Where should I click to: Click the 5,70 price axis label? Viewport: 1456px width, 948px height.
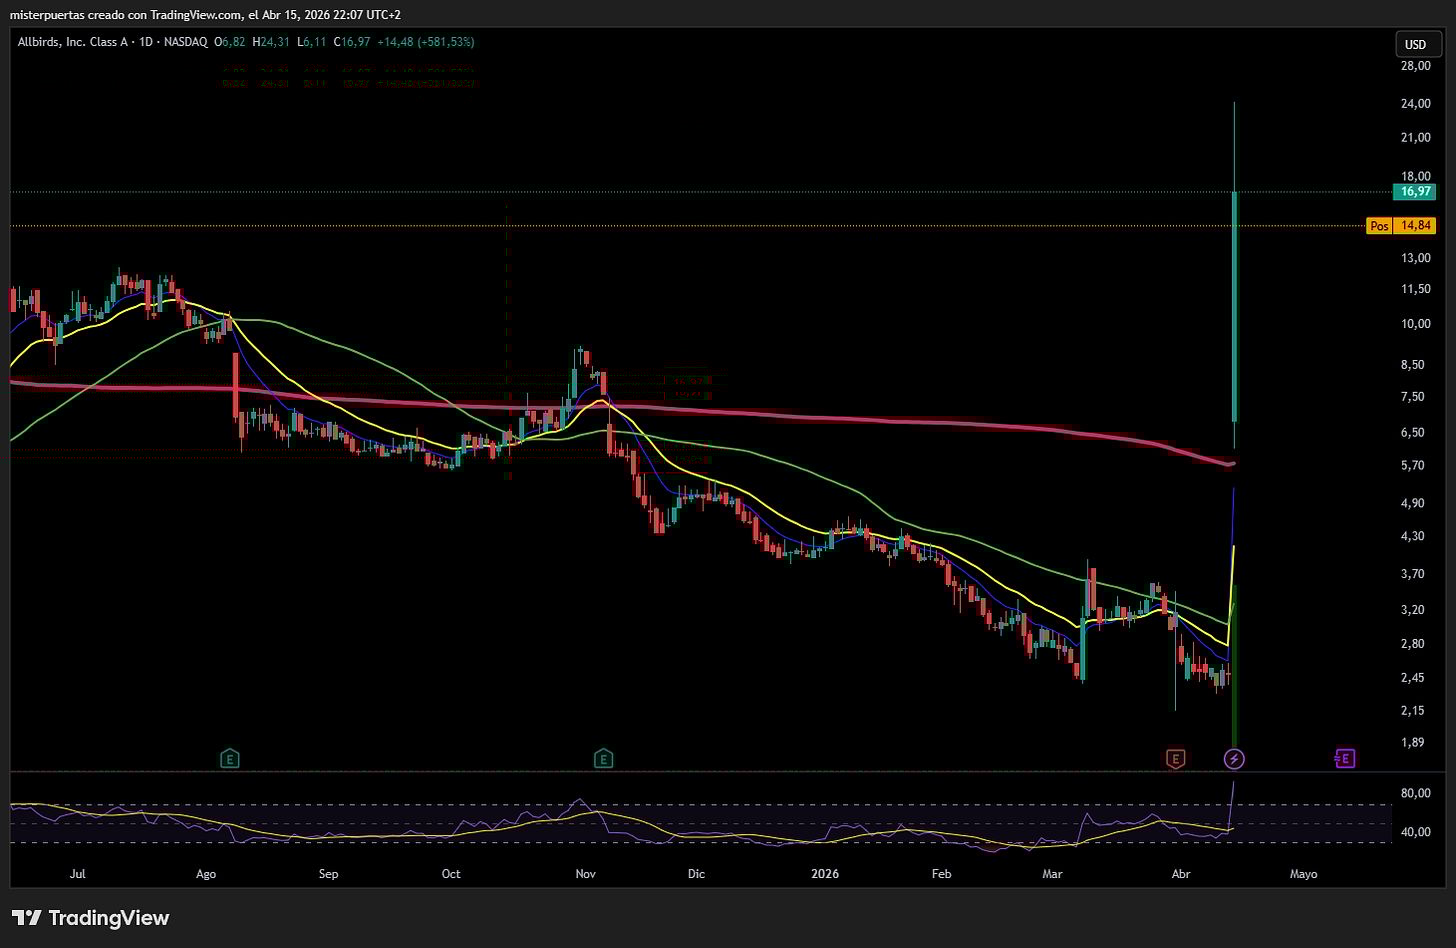click(1413, 466)
